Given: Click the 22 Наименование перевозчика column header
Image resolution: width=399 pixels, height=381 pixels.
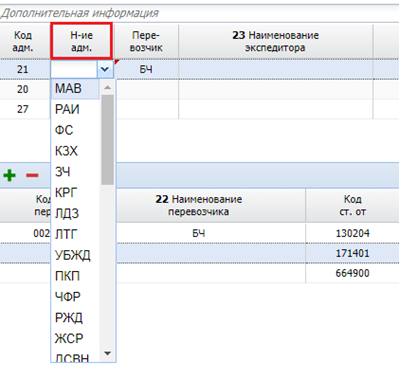Looking at the screenshot, I should (x=198, y=205).
